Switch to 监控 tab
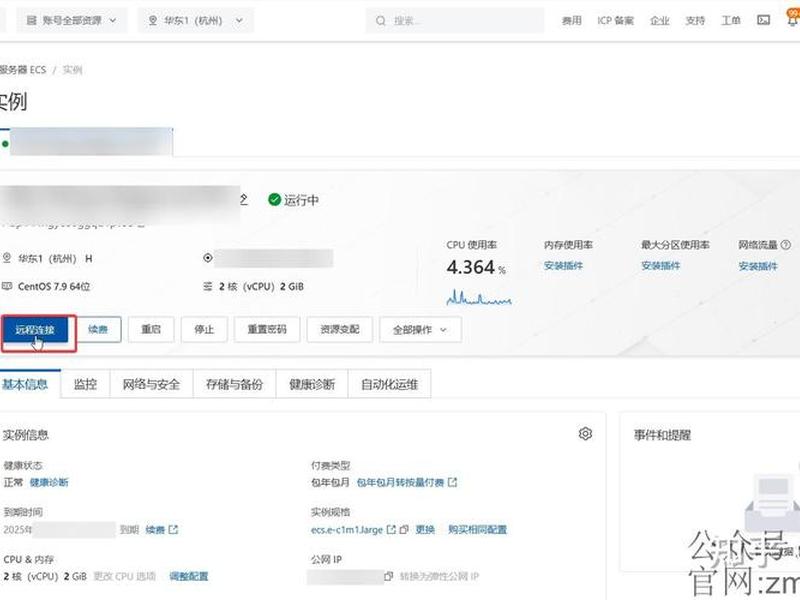Screen dimensions: 800x600 [x=85, y=384]
